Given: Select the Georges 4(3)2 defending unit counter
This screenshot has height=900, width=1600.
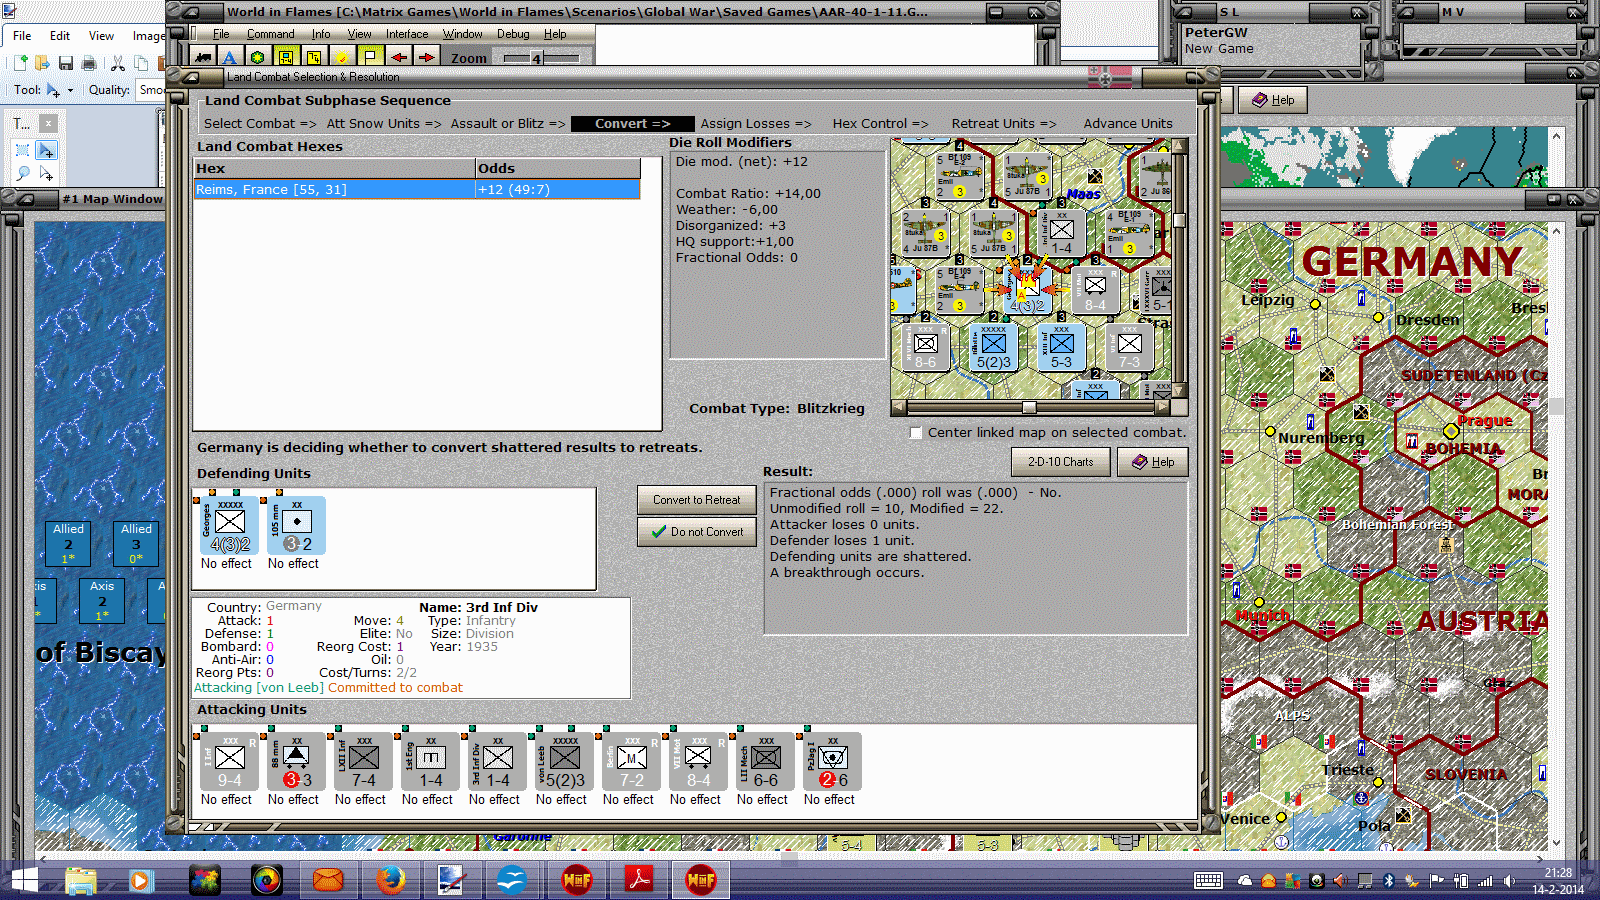Looking at the screenshot, I should (x=230, y=526).
